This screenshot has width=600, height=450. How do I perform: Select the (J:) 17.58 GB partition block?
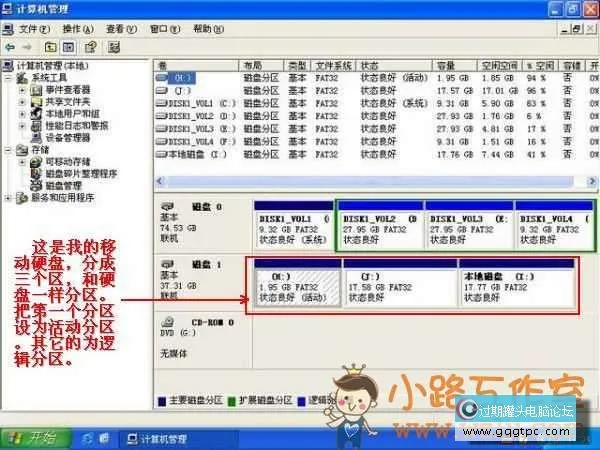400,283
